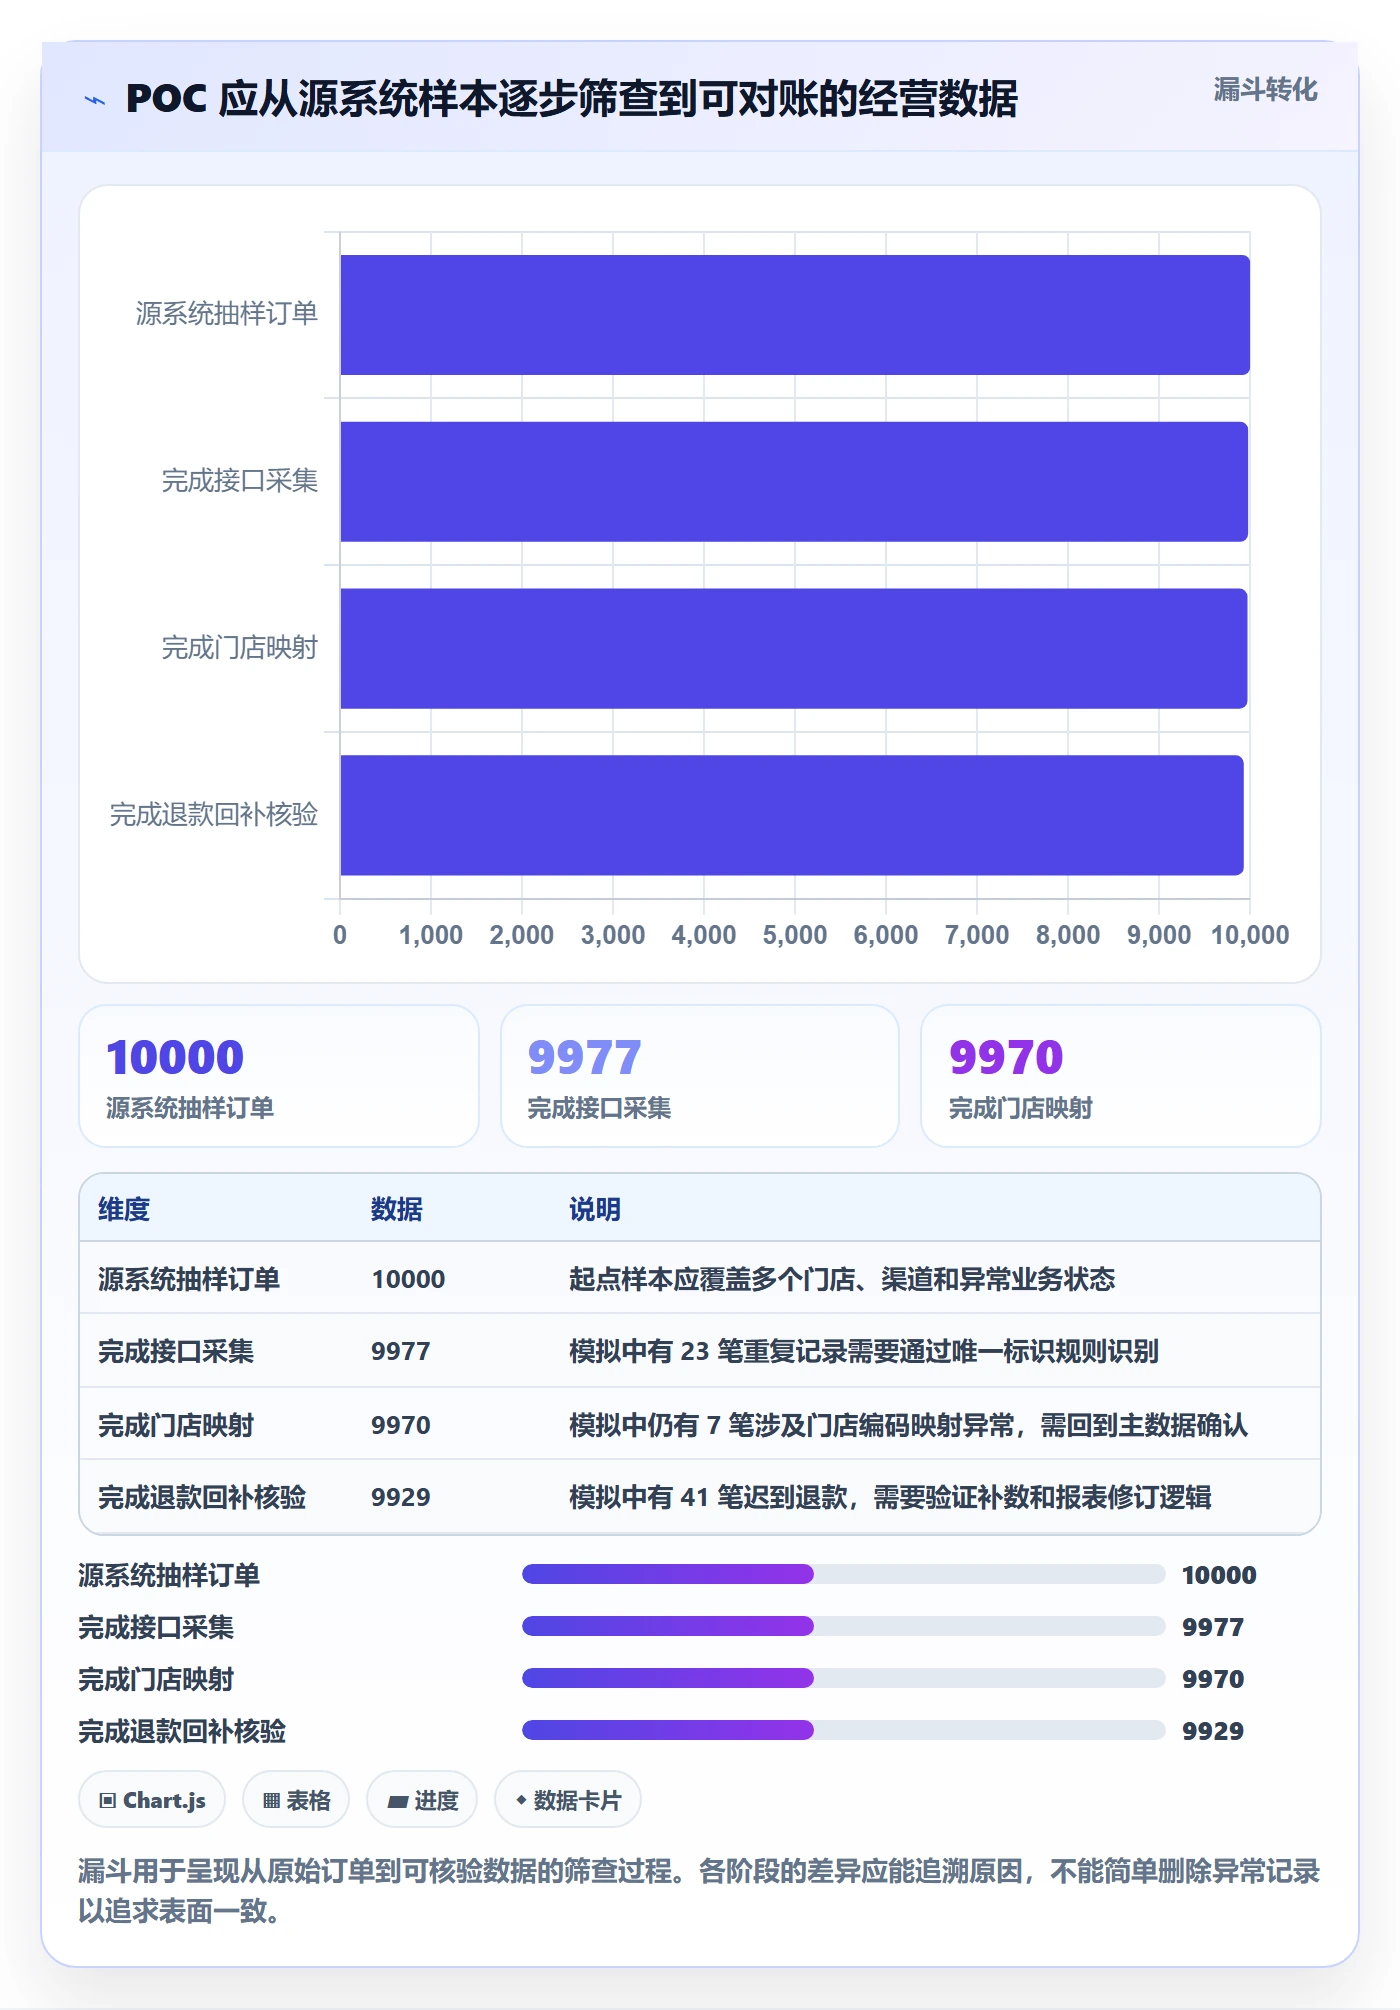Screen dimensions: 1400x2010
Task: Click the 完成退款回补核验 bar in the chart
Action: pos(792,815)
